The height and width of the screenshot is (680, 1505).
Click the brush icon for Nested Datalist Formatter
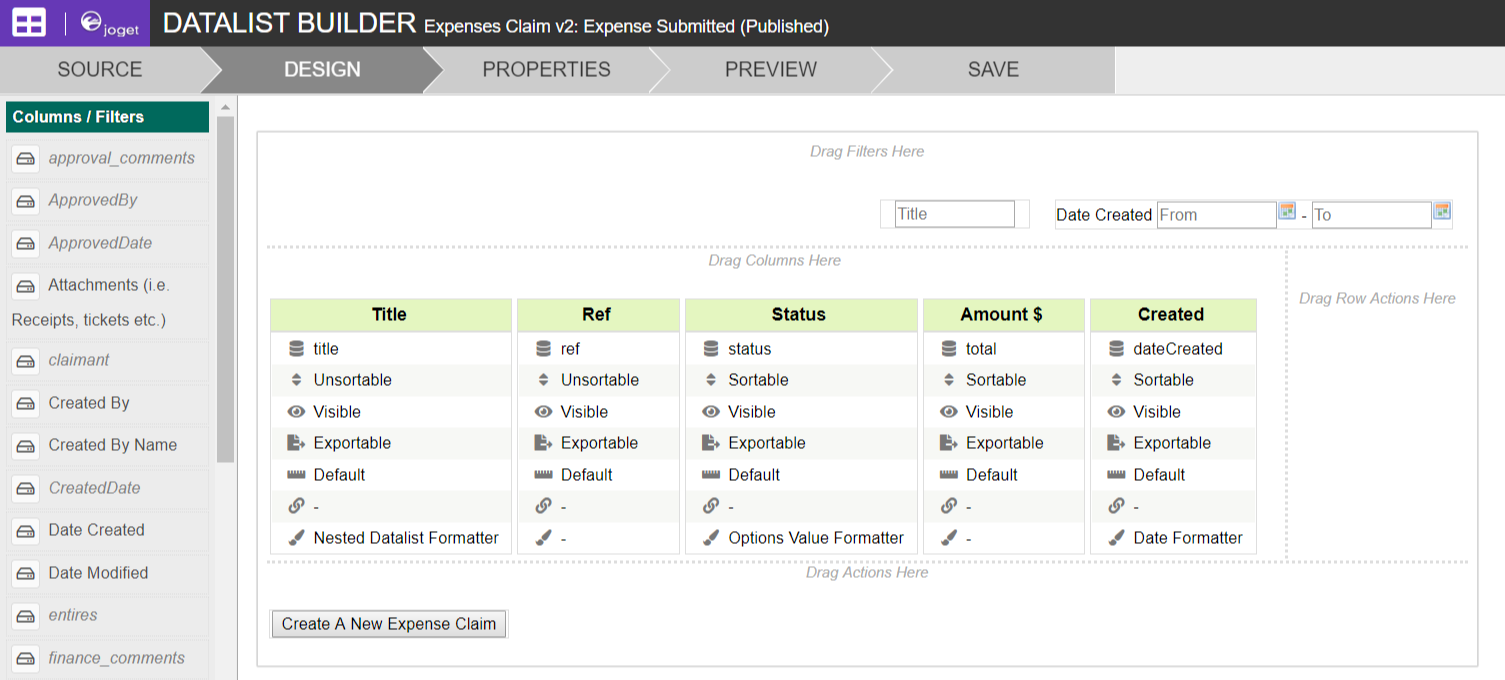(296, 538)
